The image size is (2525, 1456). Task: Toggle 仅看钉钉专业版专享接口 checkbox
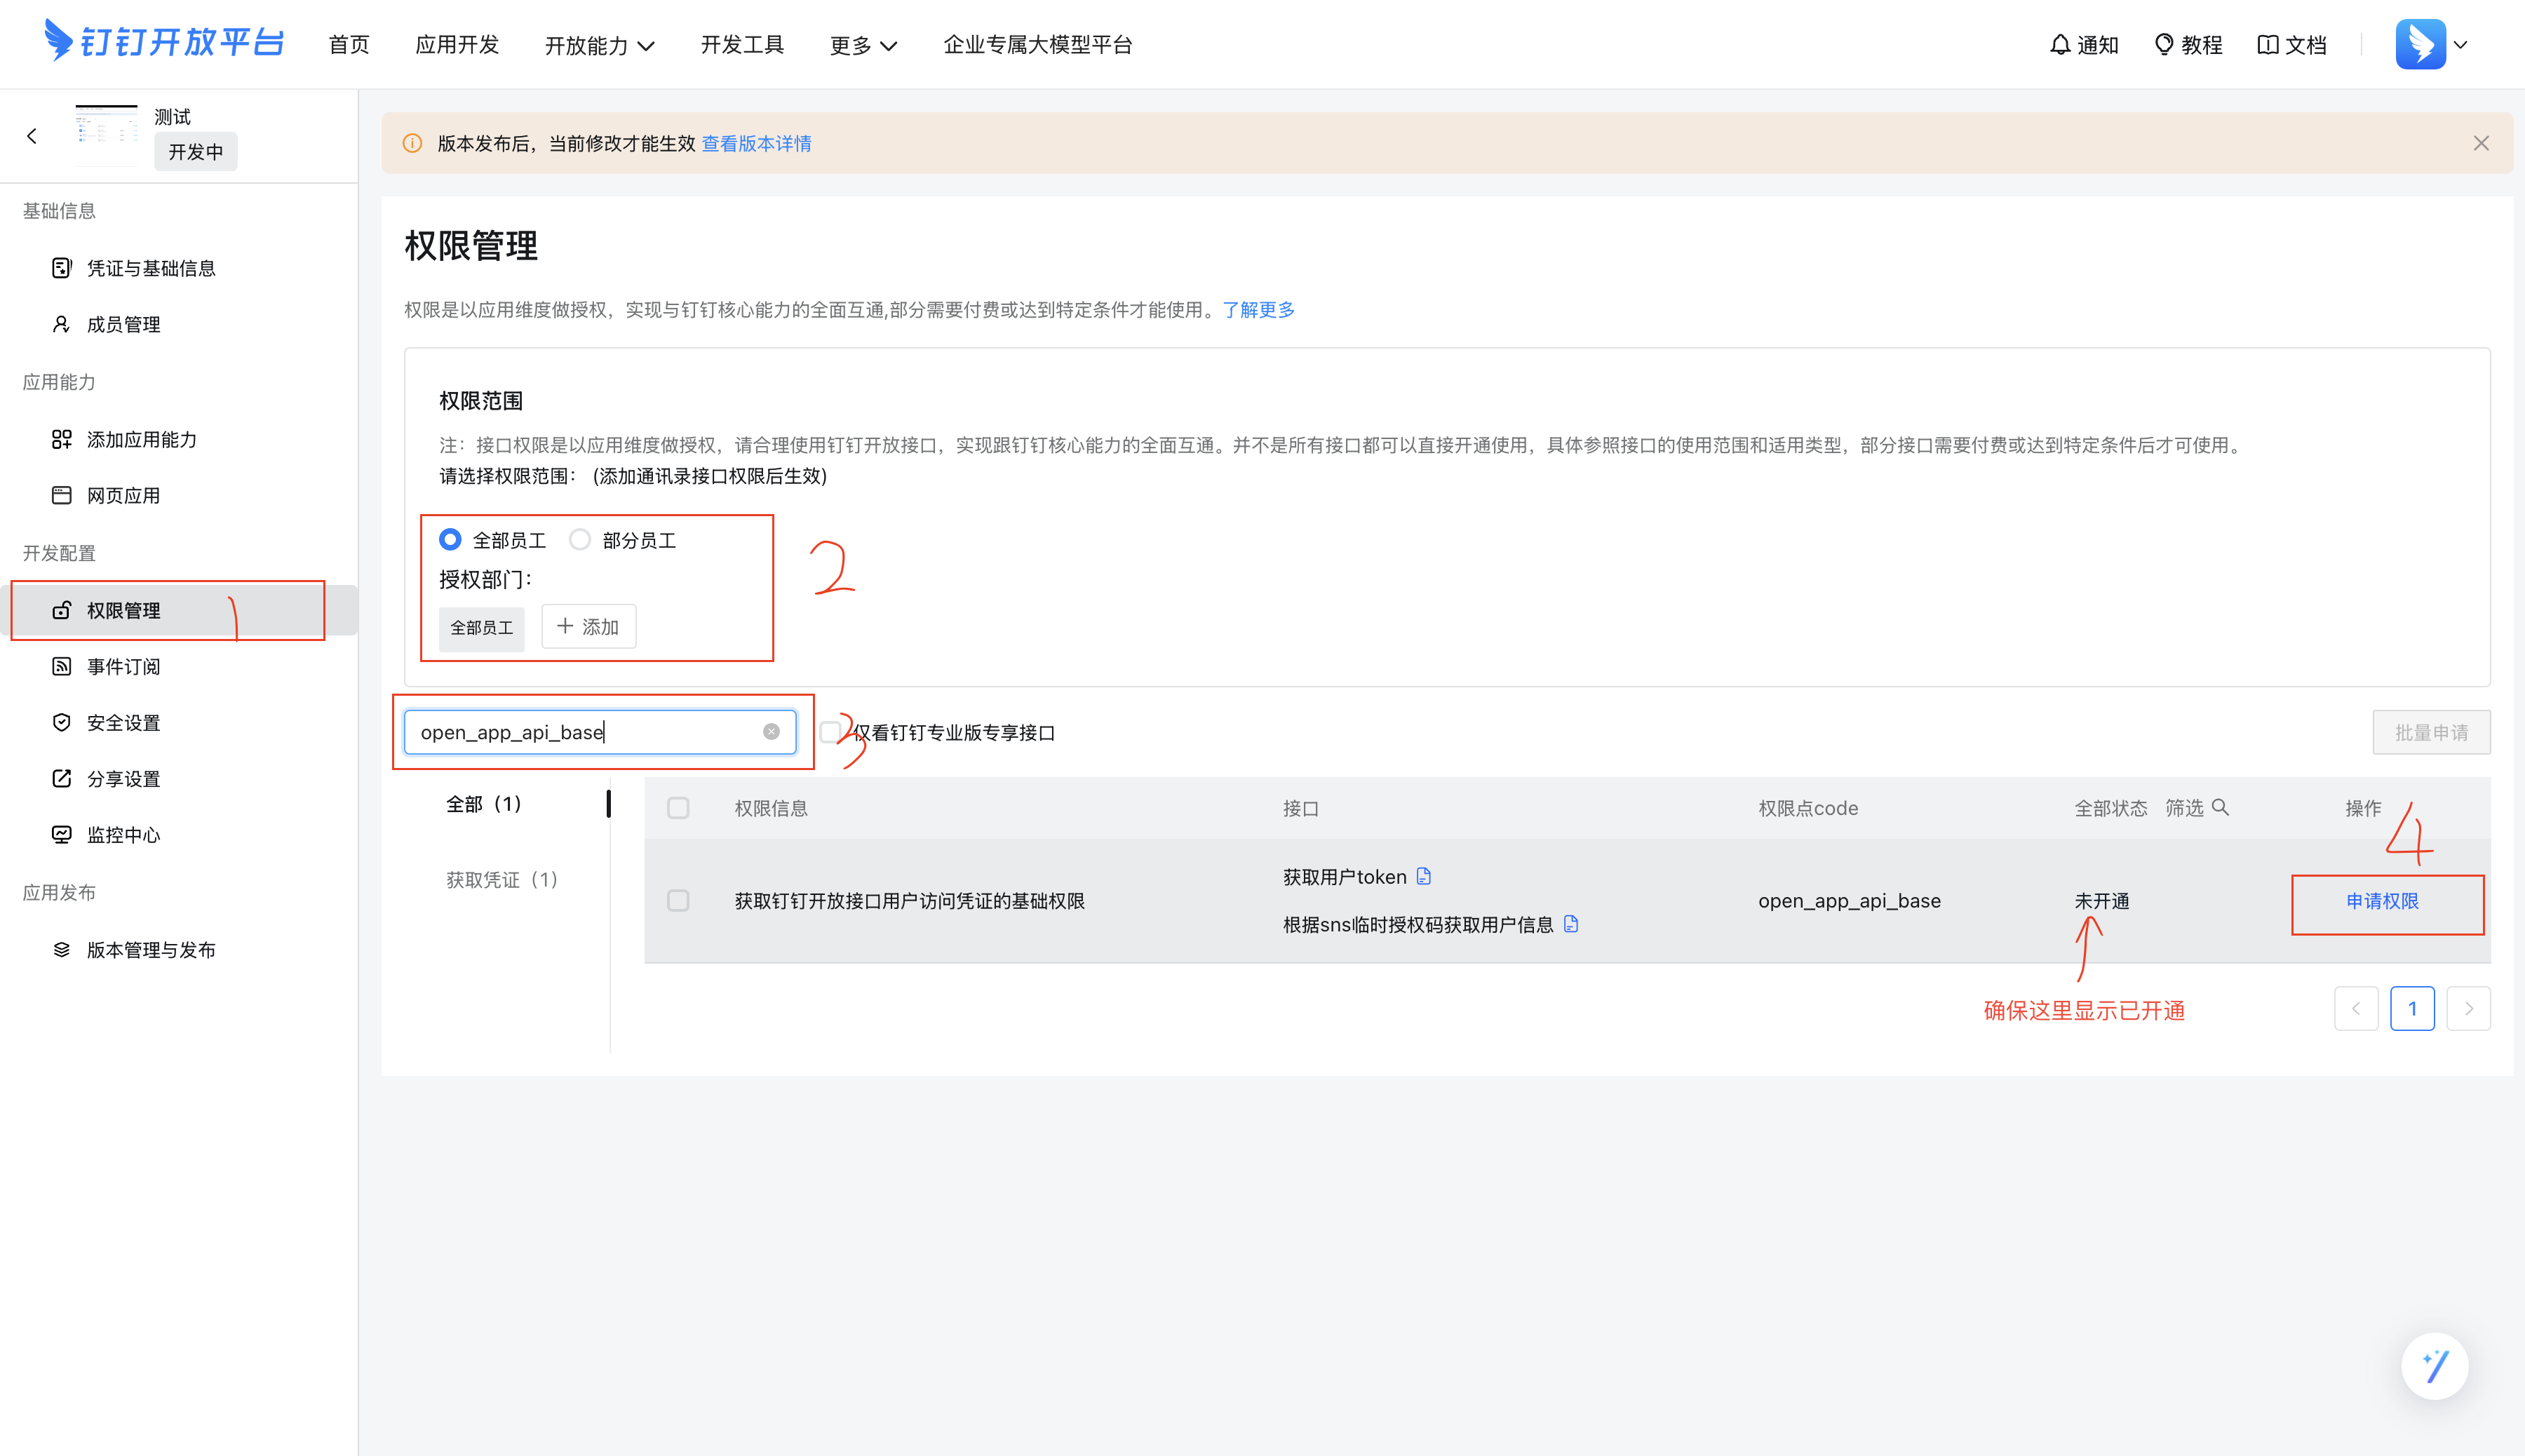point(829,732)
